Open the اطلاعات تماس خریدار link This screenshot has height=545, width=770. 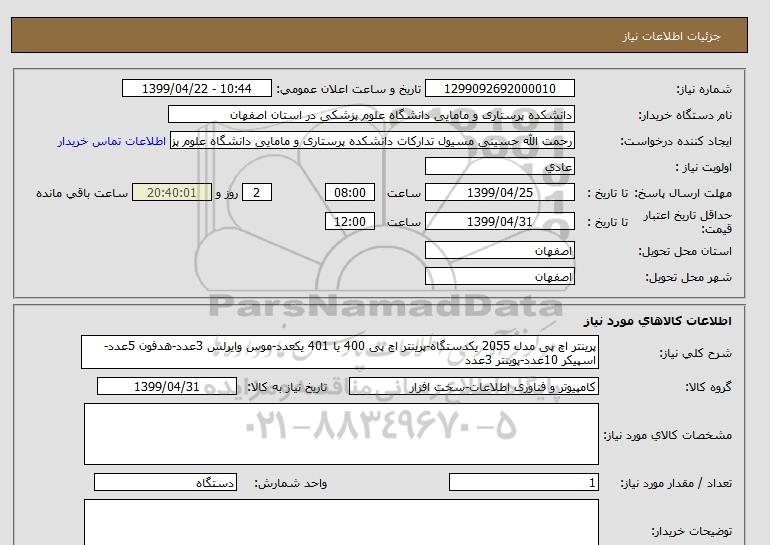coord(111,141)
